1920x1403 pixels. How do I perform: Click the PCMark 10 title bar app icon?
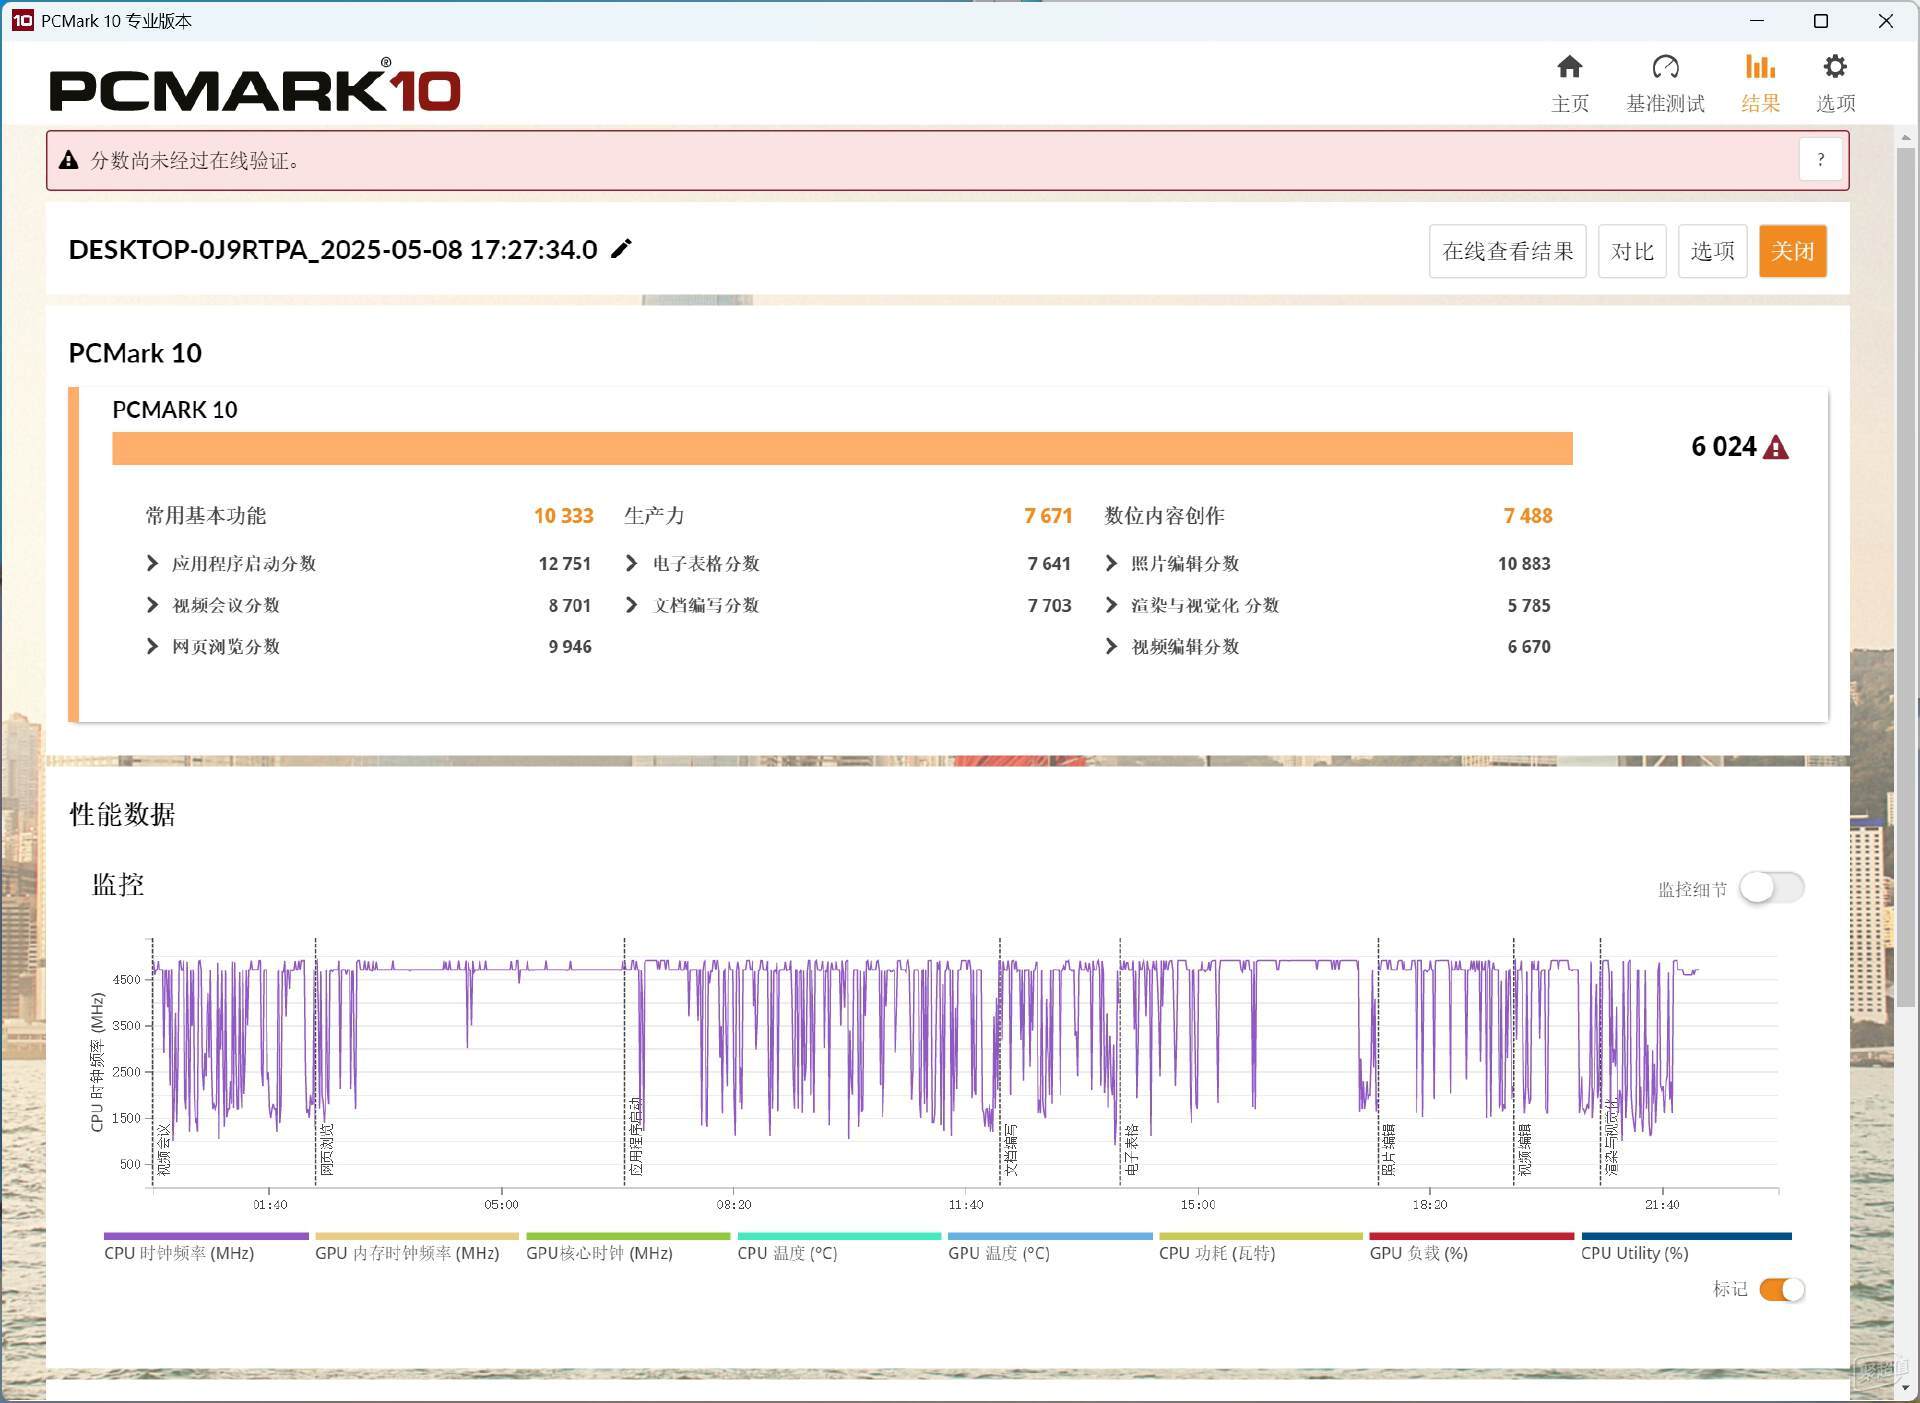tap(22, 20)
